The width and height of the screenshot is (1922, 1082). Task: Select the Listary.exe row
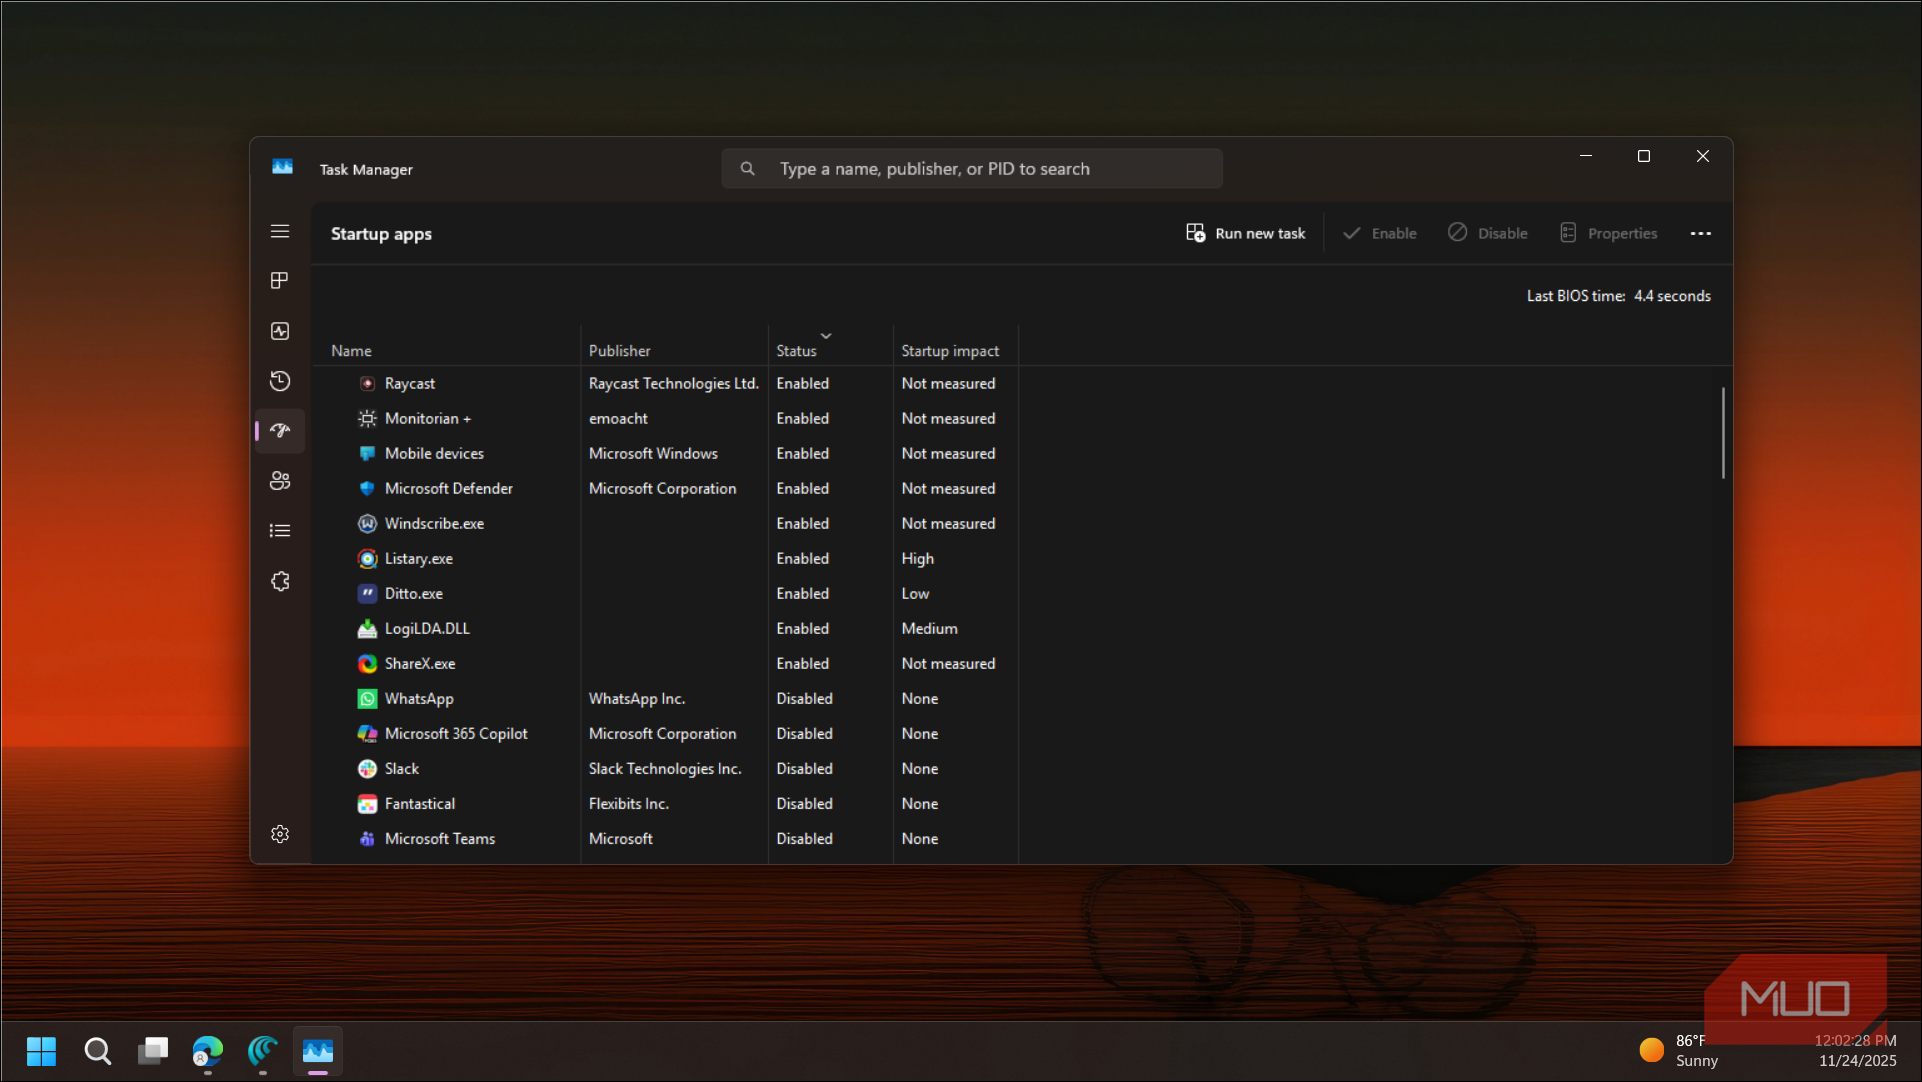[666, 559]
